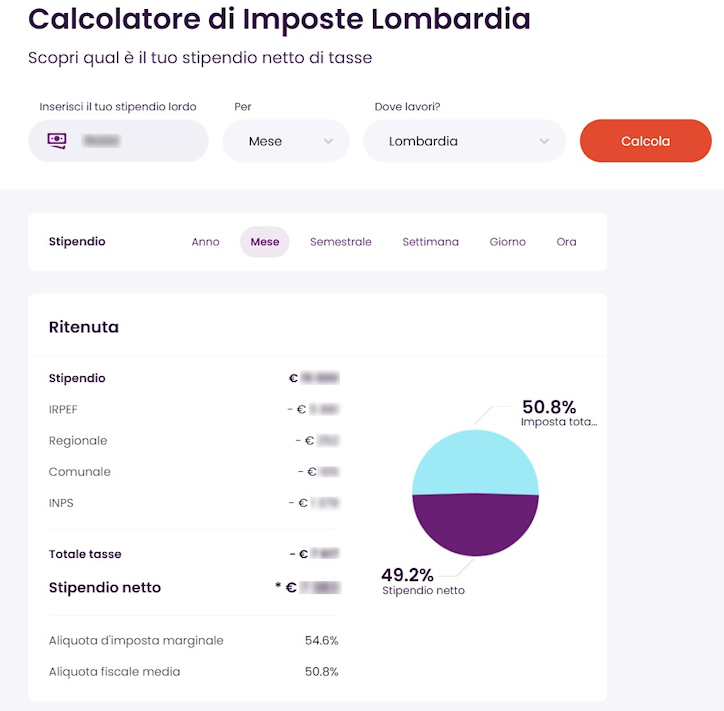The height and width of the screenshot is (711, 724).
Task: Switch to the Giorno tab
Action: (507, 242)
